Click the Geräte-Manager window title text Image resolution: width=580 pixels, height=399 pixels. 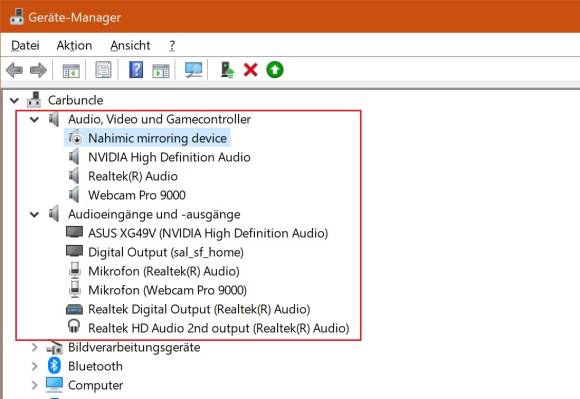[x=74, y=17]
